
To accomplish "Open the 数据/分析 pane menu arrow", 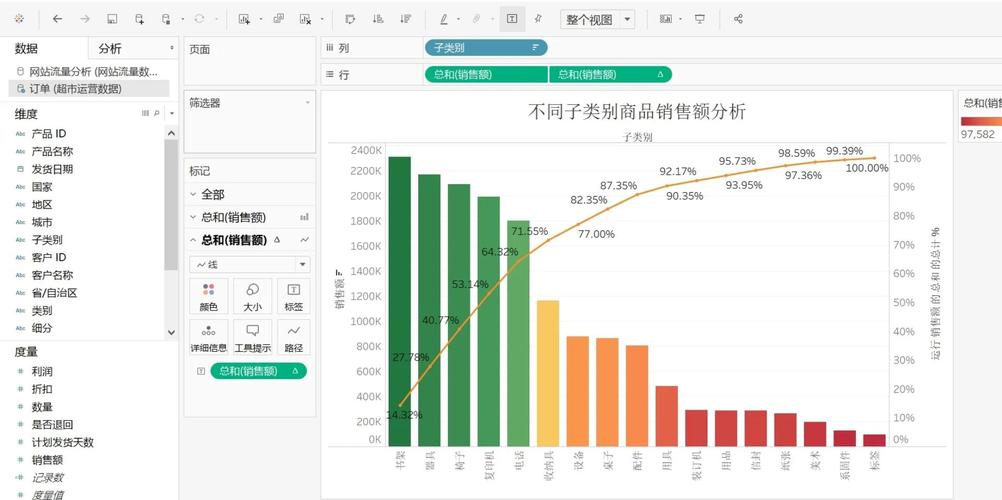I will click(x=171, y=49).
